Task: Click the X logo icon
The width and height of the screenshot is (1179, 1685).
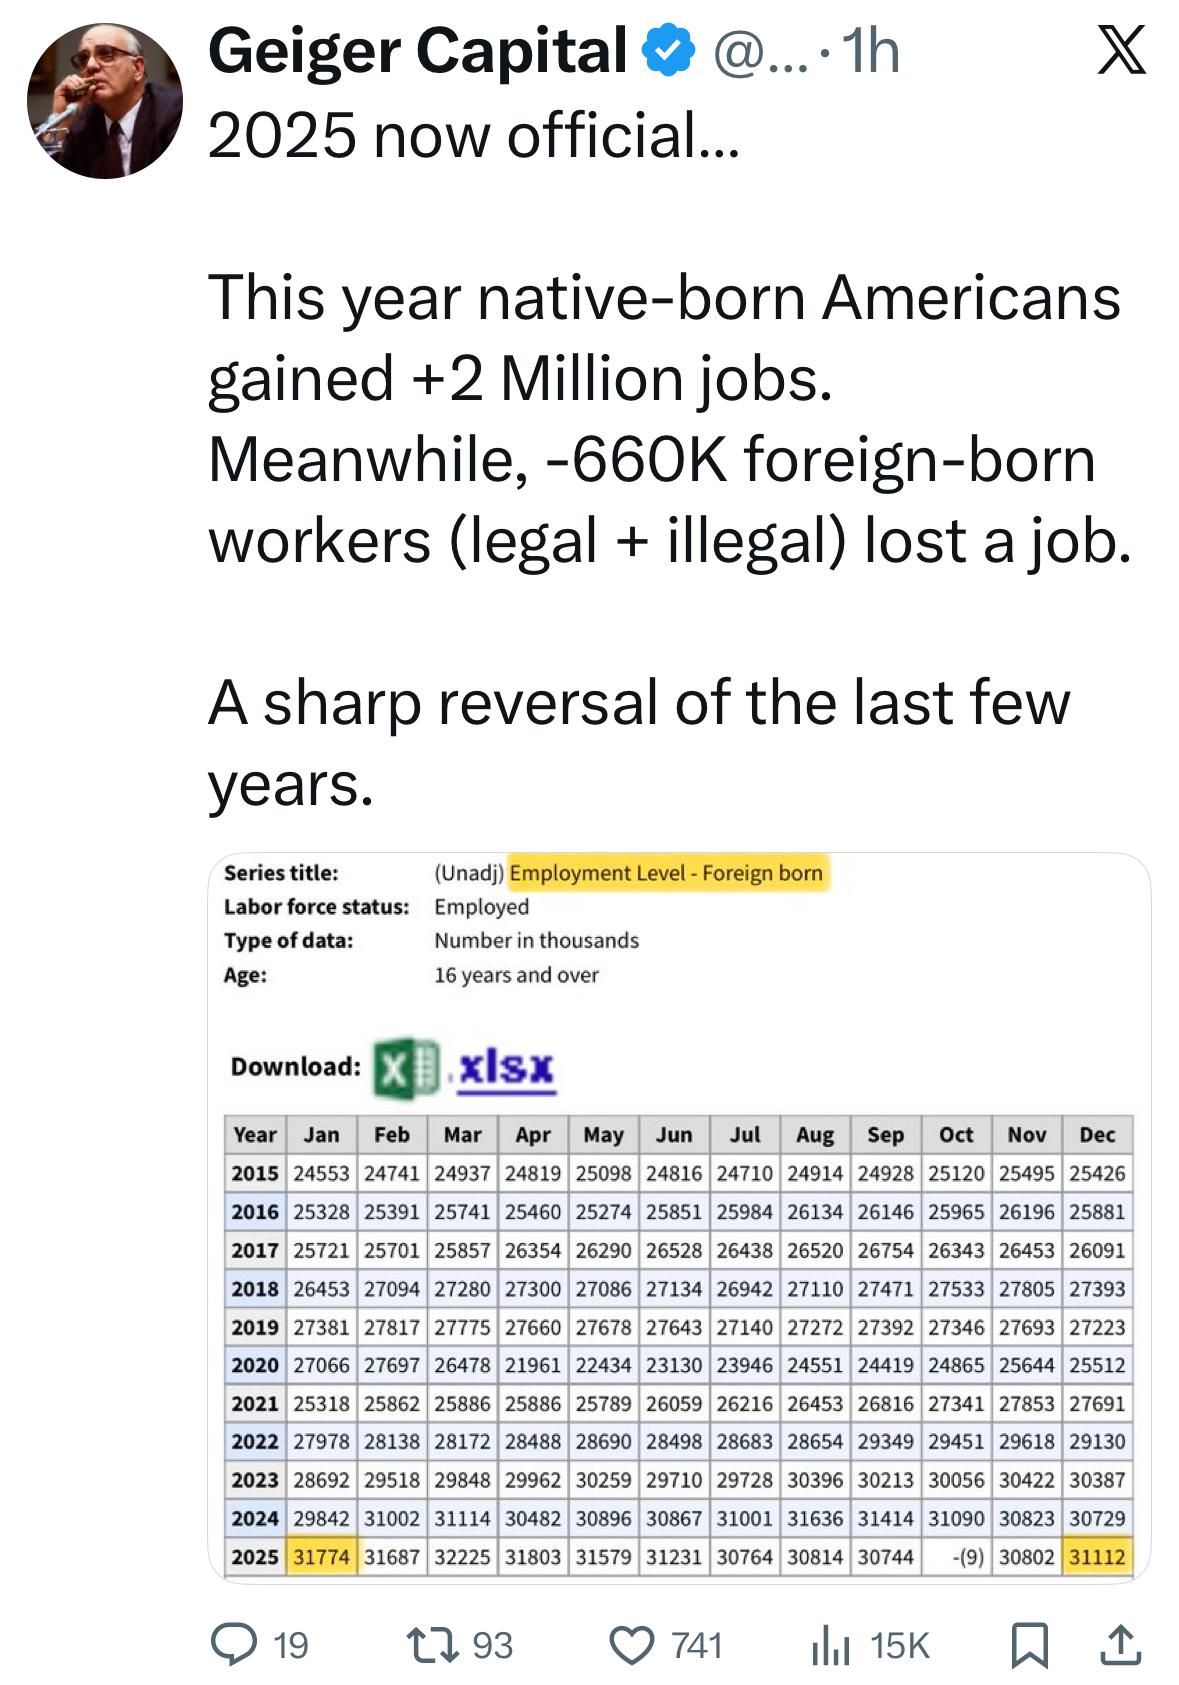Action: [1122, 51]
